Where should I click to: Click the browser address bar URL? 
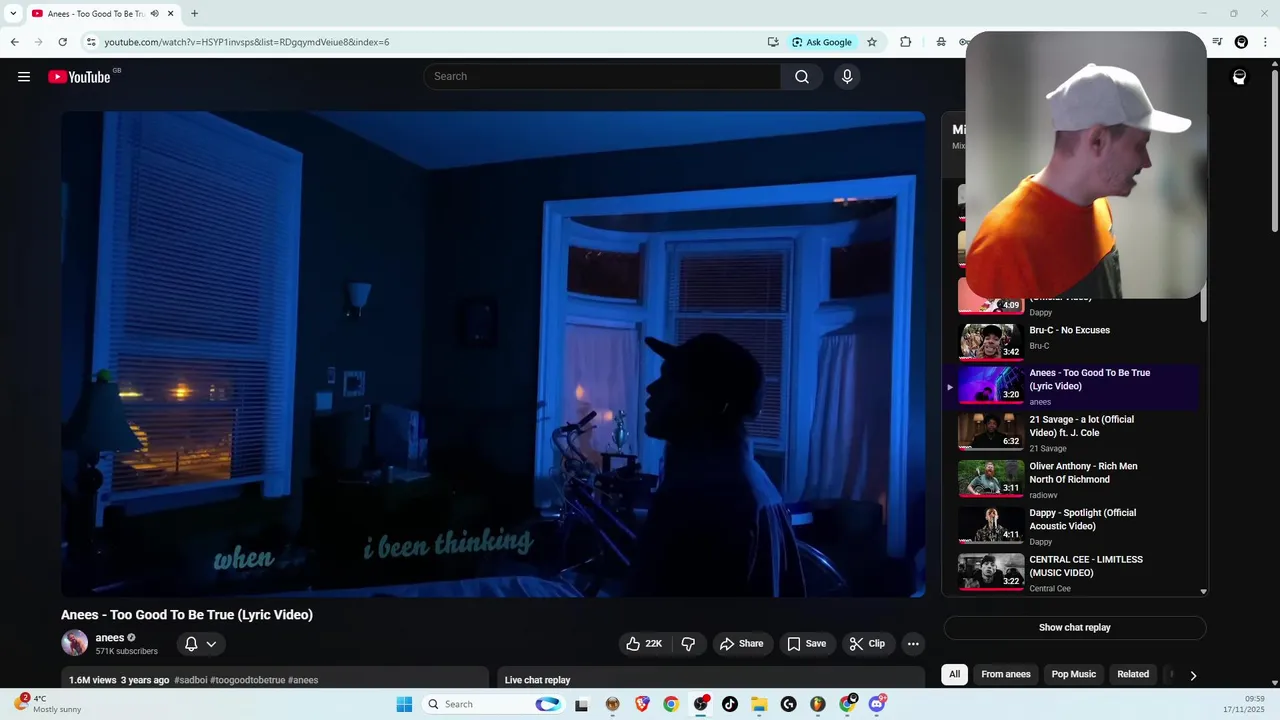point(247,42)
